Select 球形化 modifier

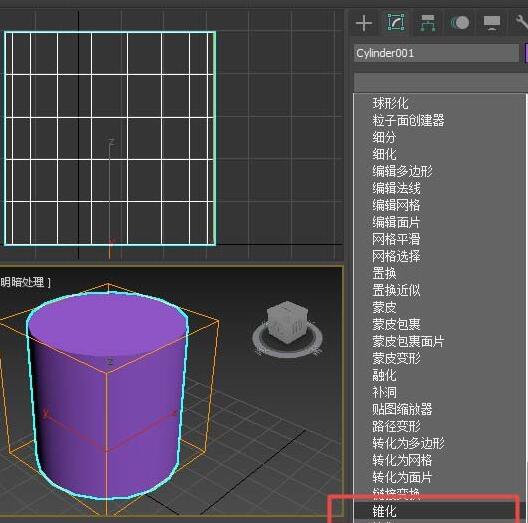point(390,103)
